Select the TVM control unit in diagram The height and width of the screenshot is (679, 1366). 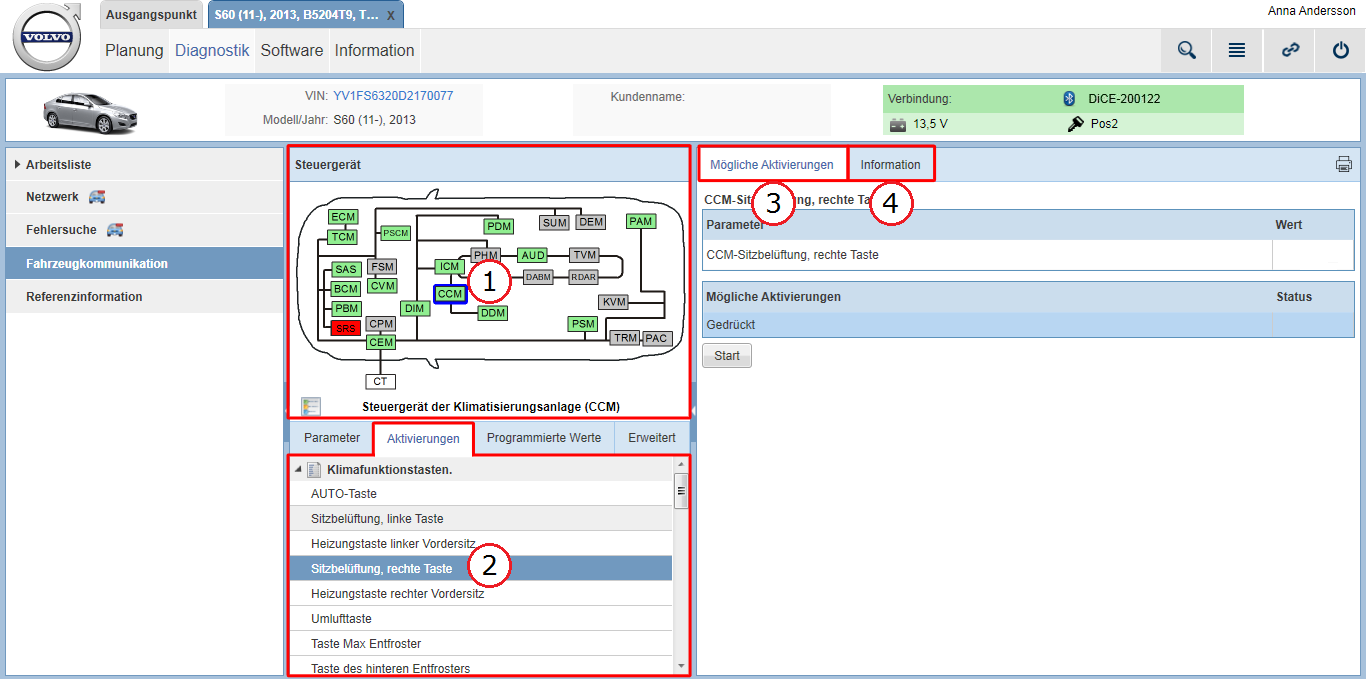pyautogui.click(x=584, y=255)
